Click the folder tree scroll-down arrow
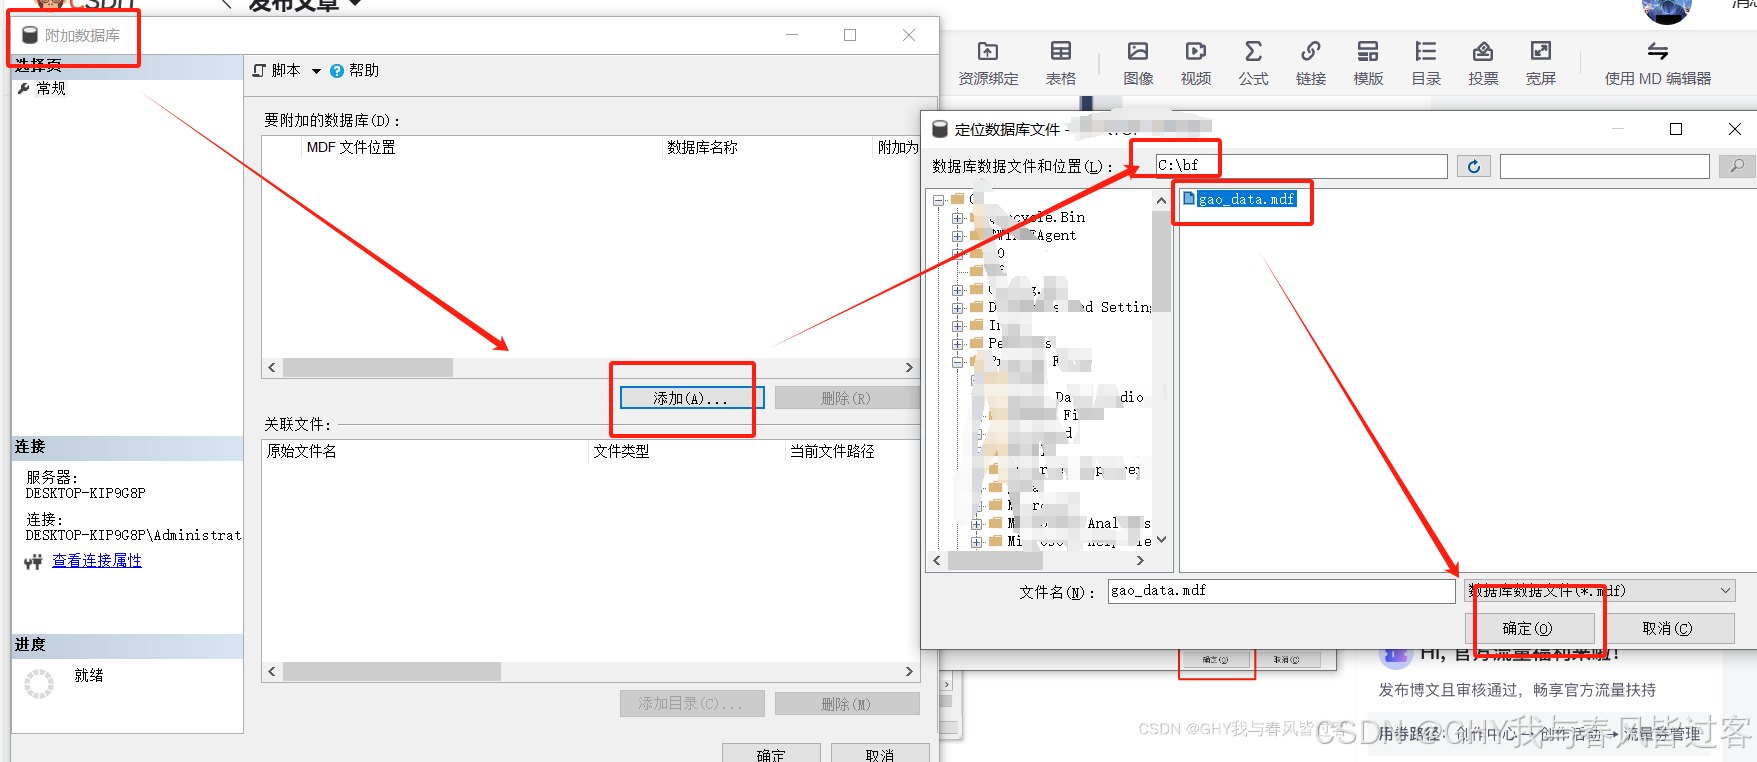The width and height of the screenshot is (1757, 762). click(x=1161, y=540)
